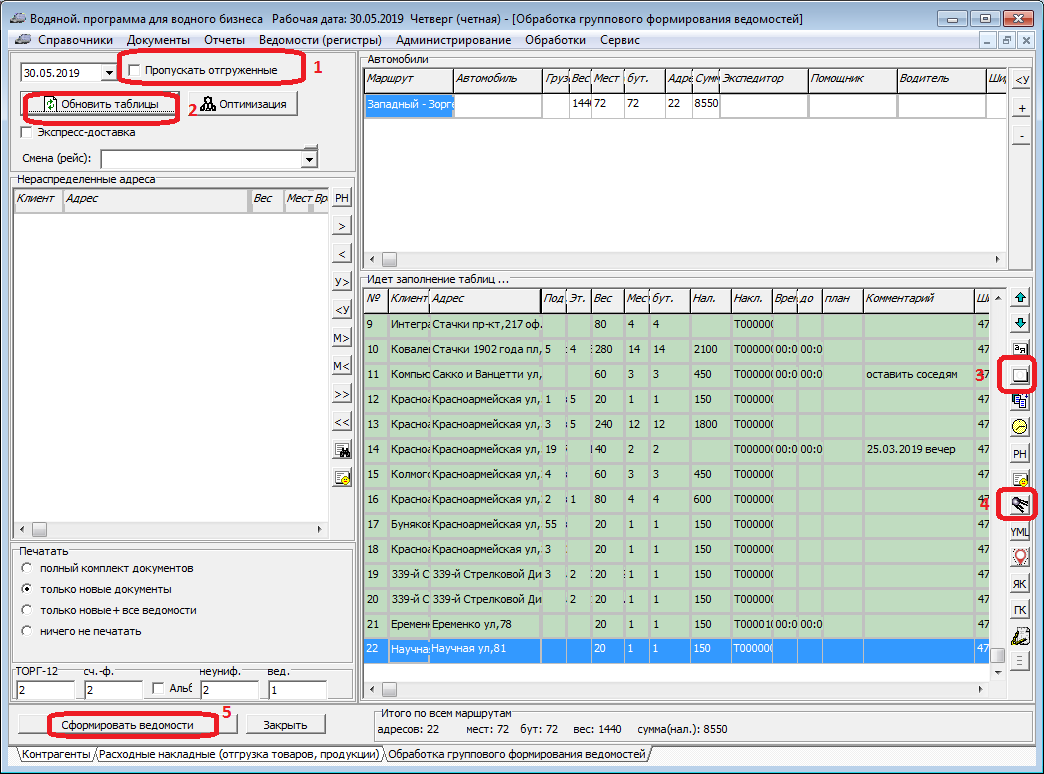Click the yellow clock icon
1044x774 pixels.
pyautogui.click(x=1020, y=427)
